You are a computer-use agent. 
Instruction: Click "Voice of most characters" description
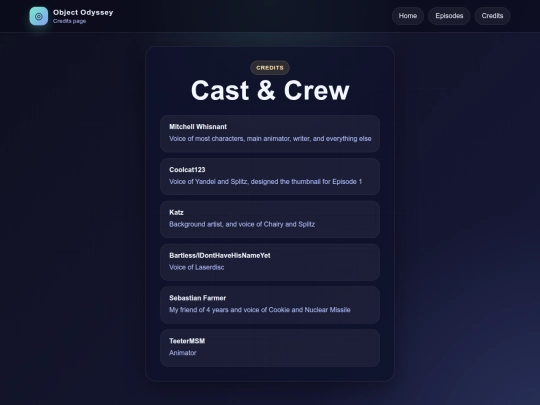point(270,139)
